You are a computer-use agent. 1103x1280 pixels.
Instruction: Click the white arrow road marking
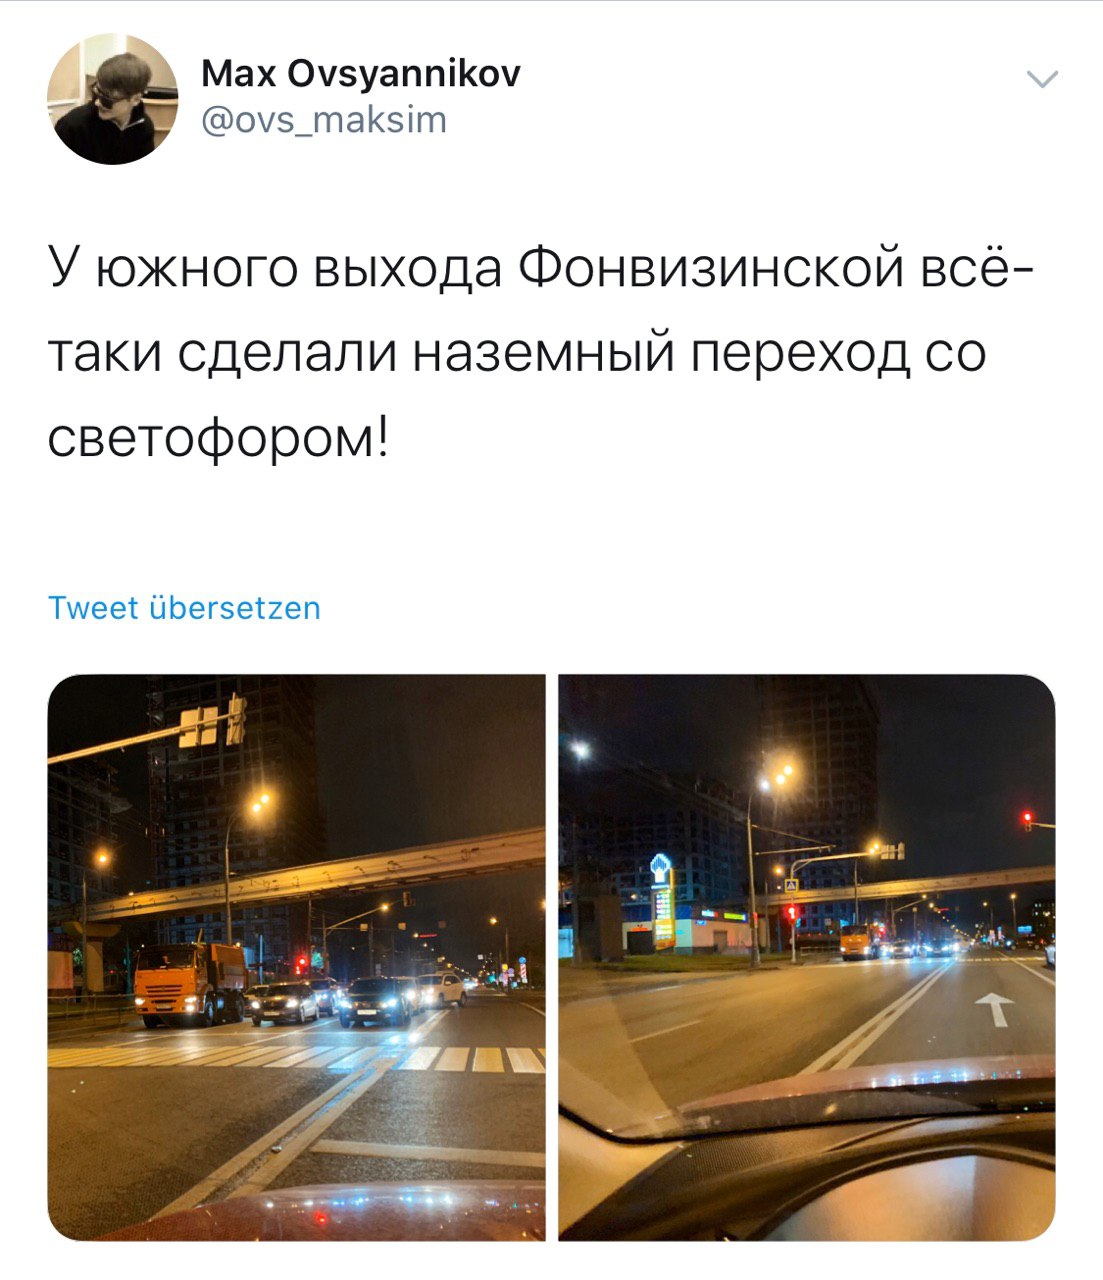tap(994, 1009)
